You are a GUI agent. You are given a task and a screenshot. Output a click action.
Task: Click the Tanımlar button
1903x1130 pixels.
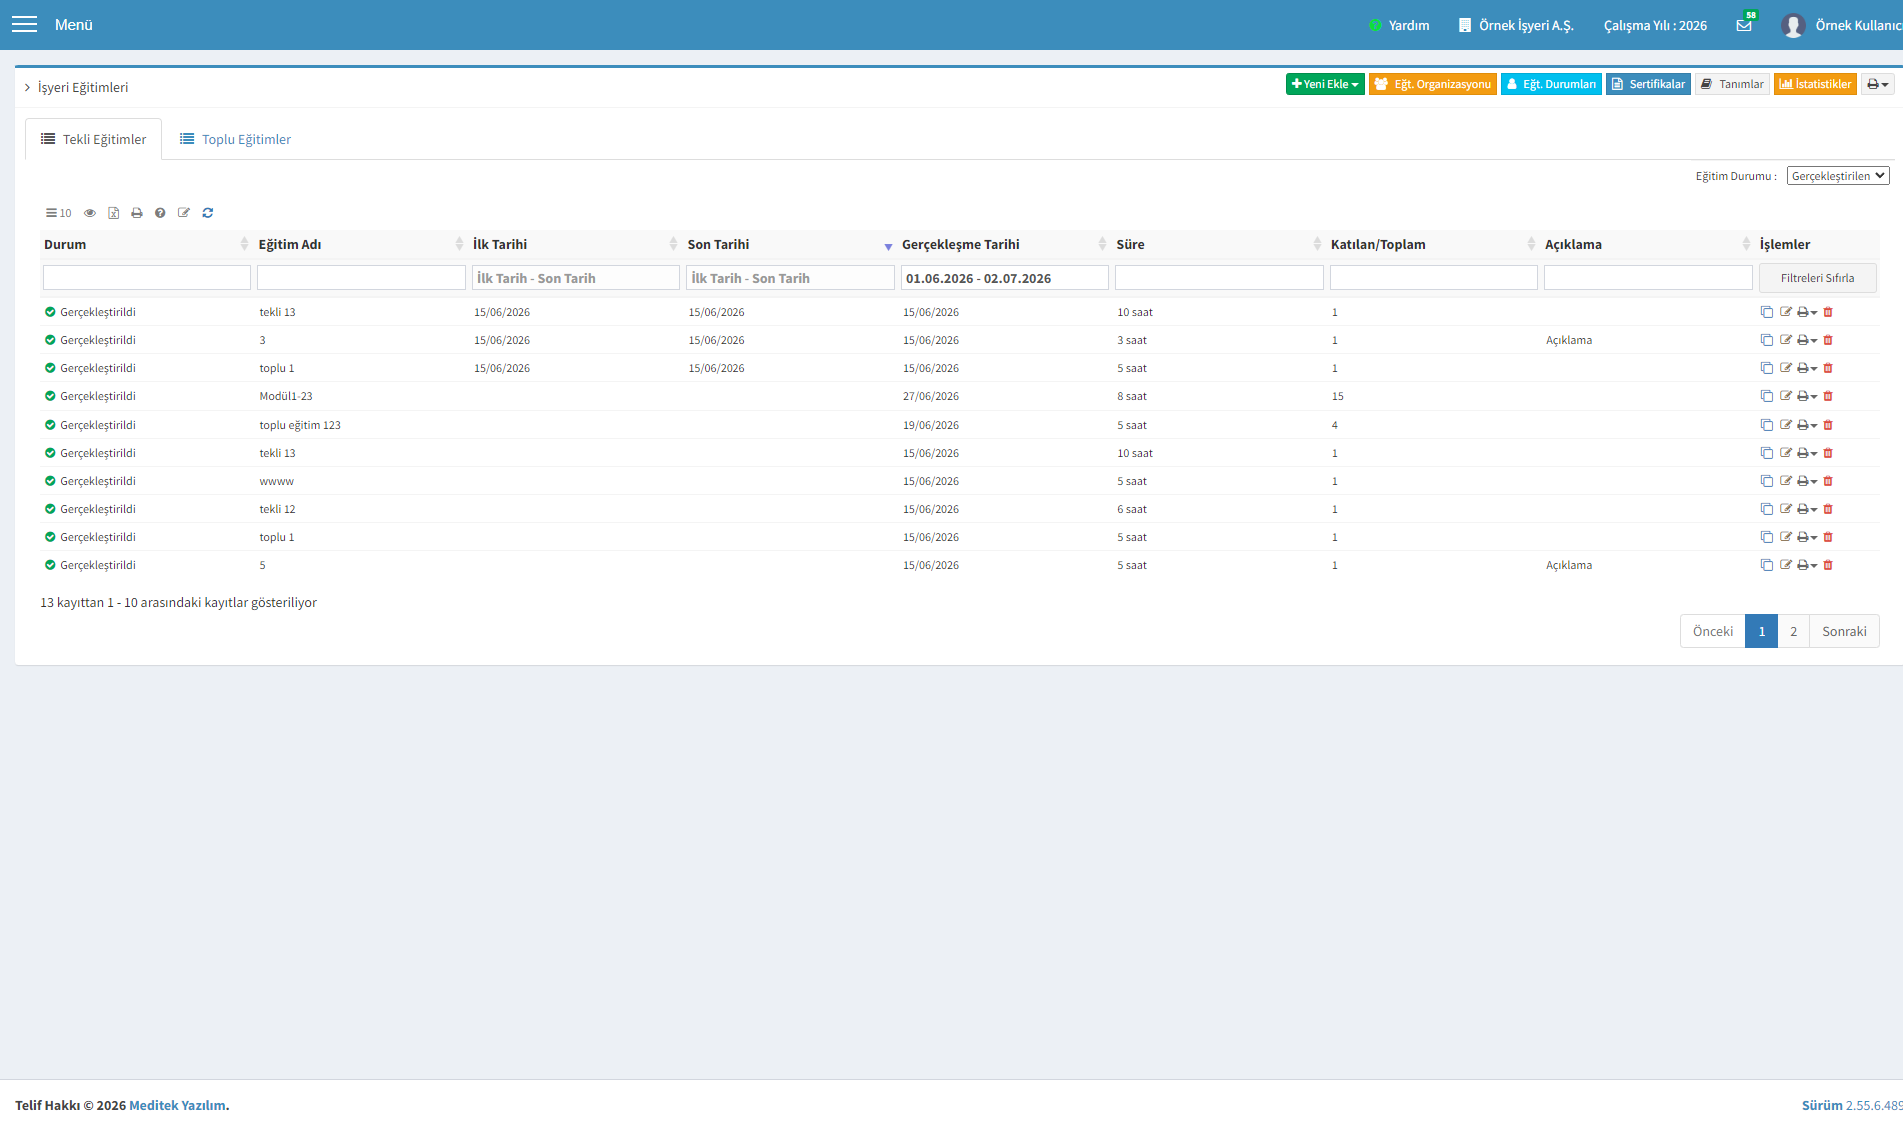[x=1732, y=84]
